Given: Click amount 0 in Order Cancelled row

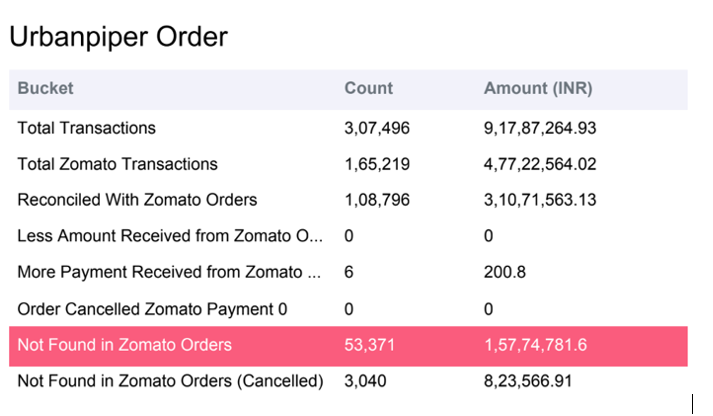Looking at the screenshot, I should (488, 309).
